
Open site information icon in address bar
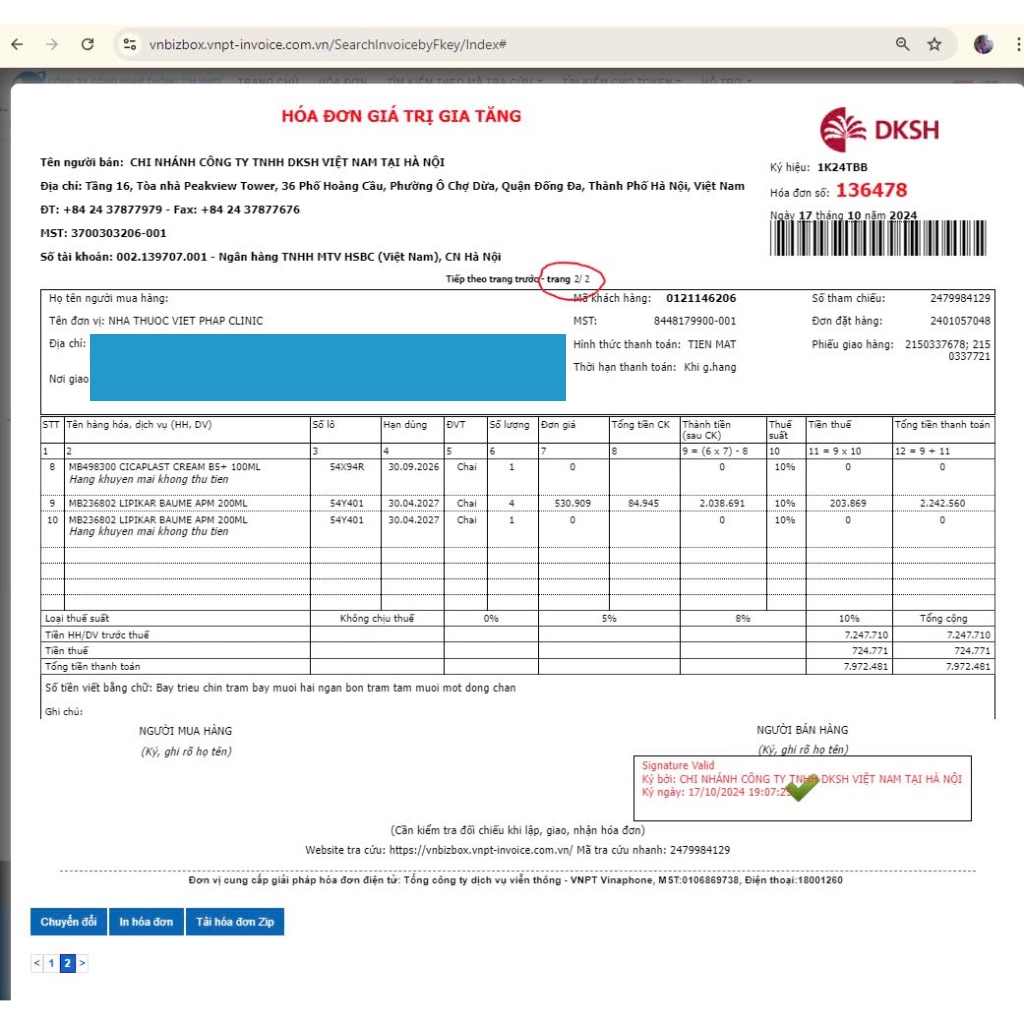130,44
